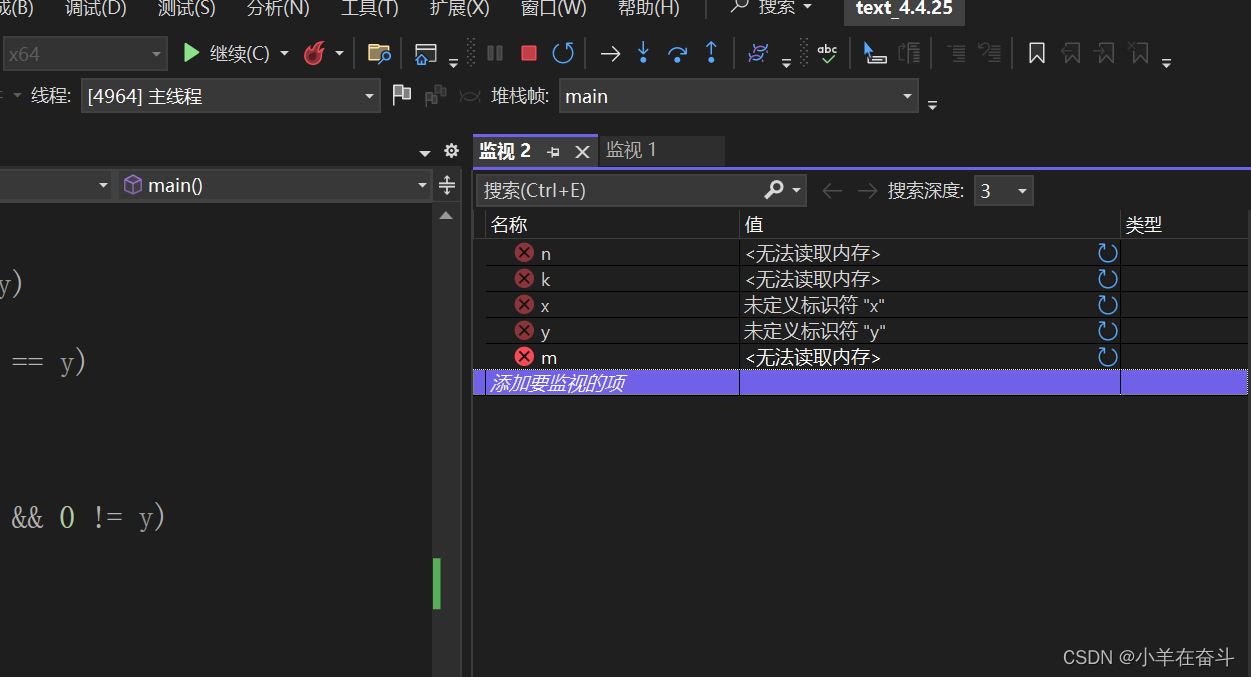
Task: Stop debugging with the red square
Action: pos(529,53)
